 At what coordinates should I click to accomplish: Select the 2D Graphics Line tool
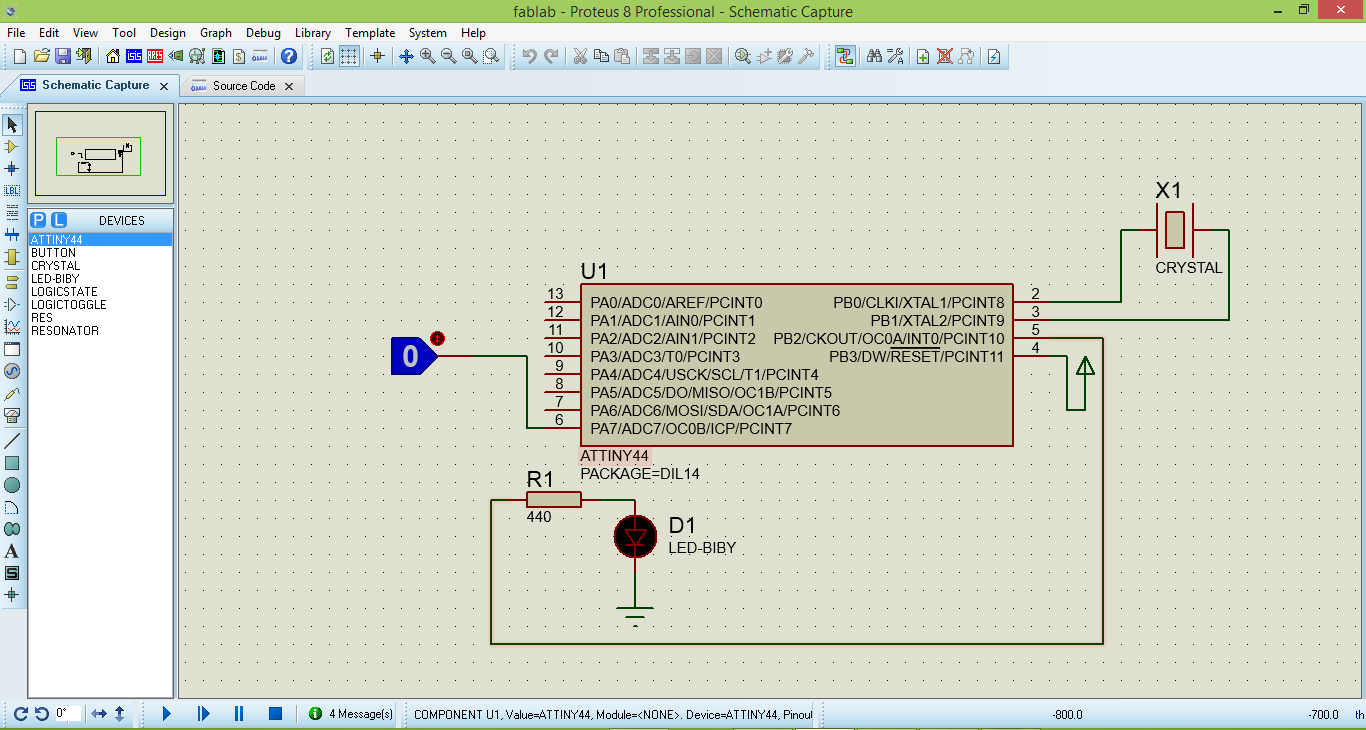pyautogui.click(x=12, y=441)
